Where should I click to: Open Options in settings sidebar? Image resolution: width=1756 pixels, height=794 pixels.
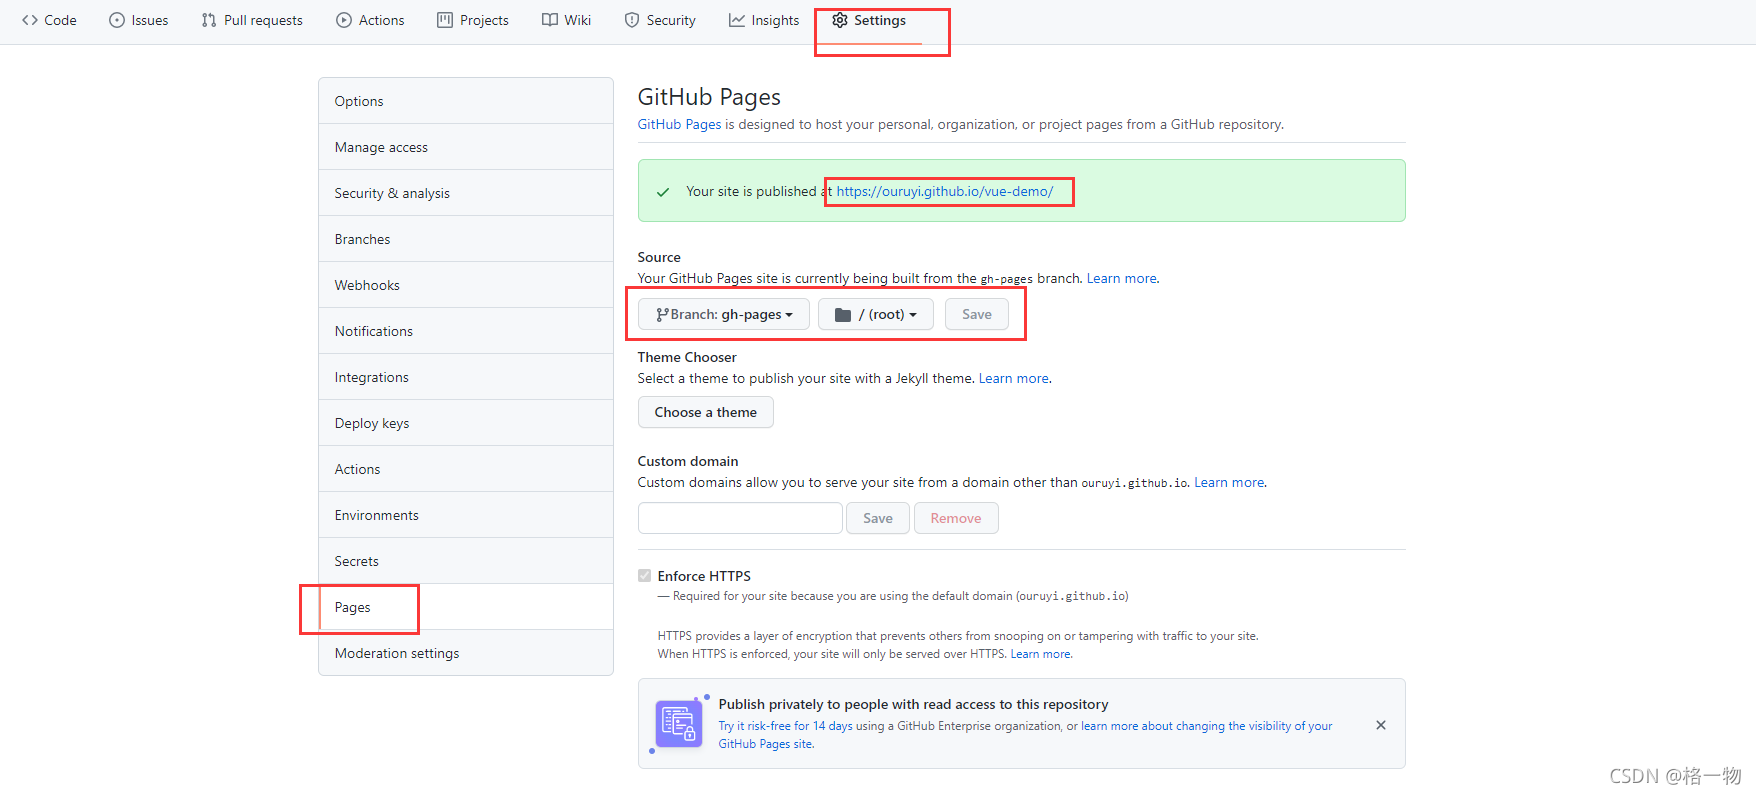(x=466, y=101)
